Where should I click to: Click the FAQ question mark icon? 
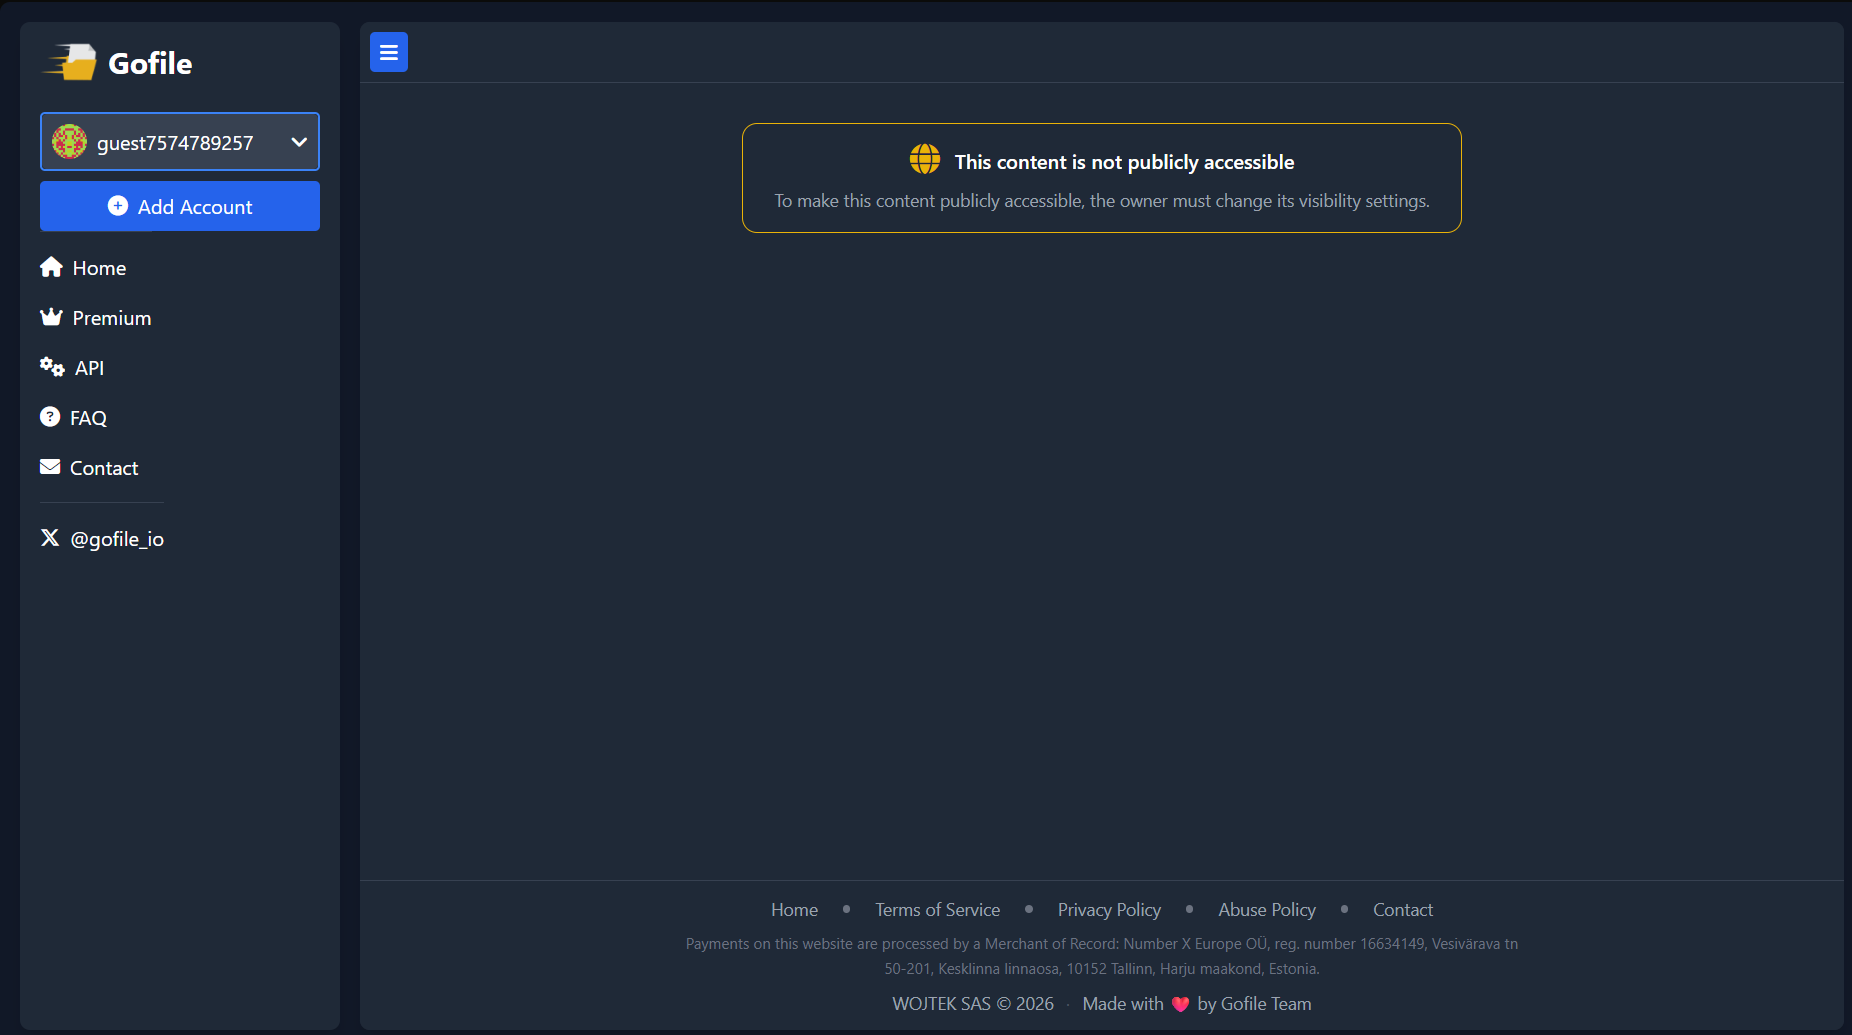50,417
